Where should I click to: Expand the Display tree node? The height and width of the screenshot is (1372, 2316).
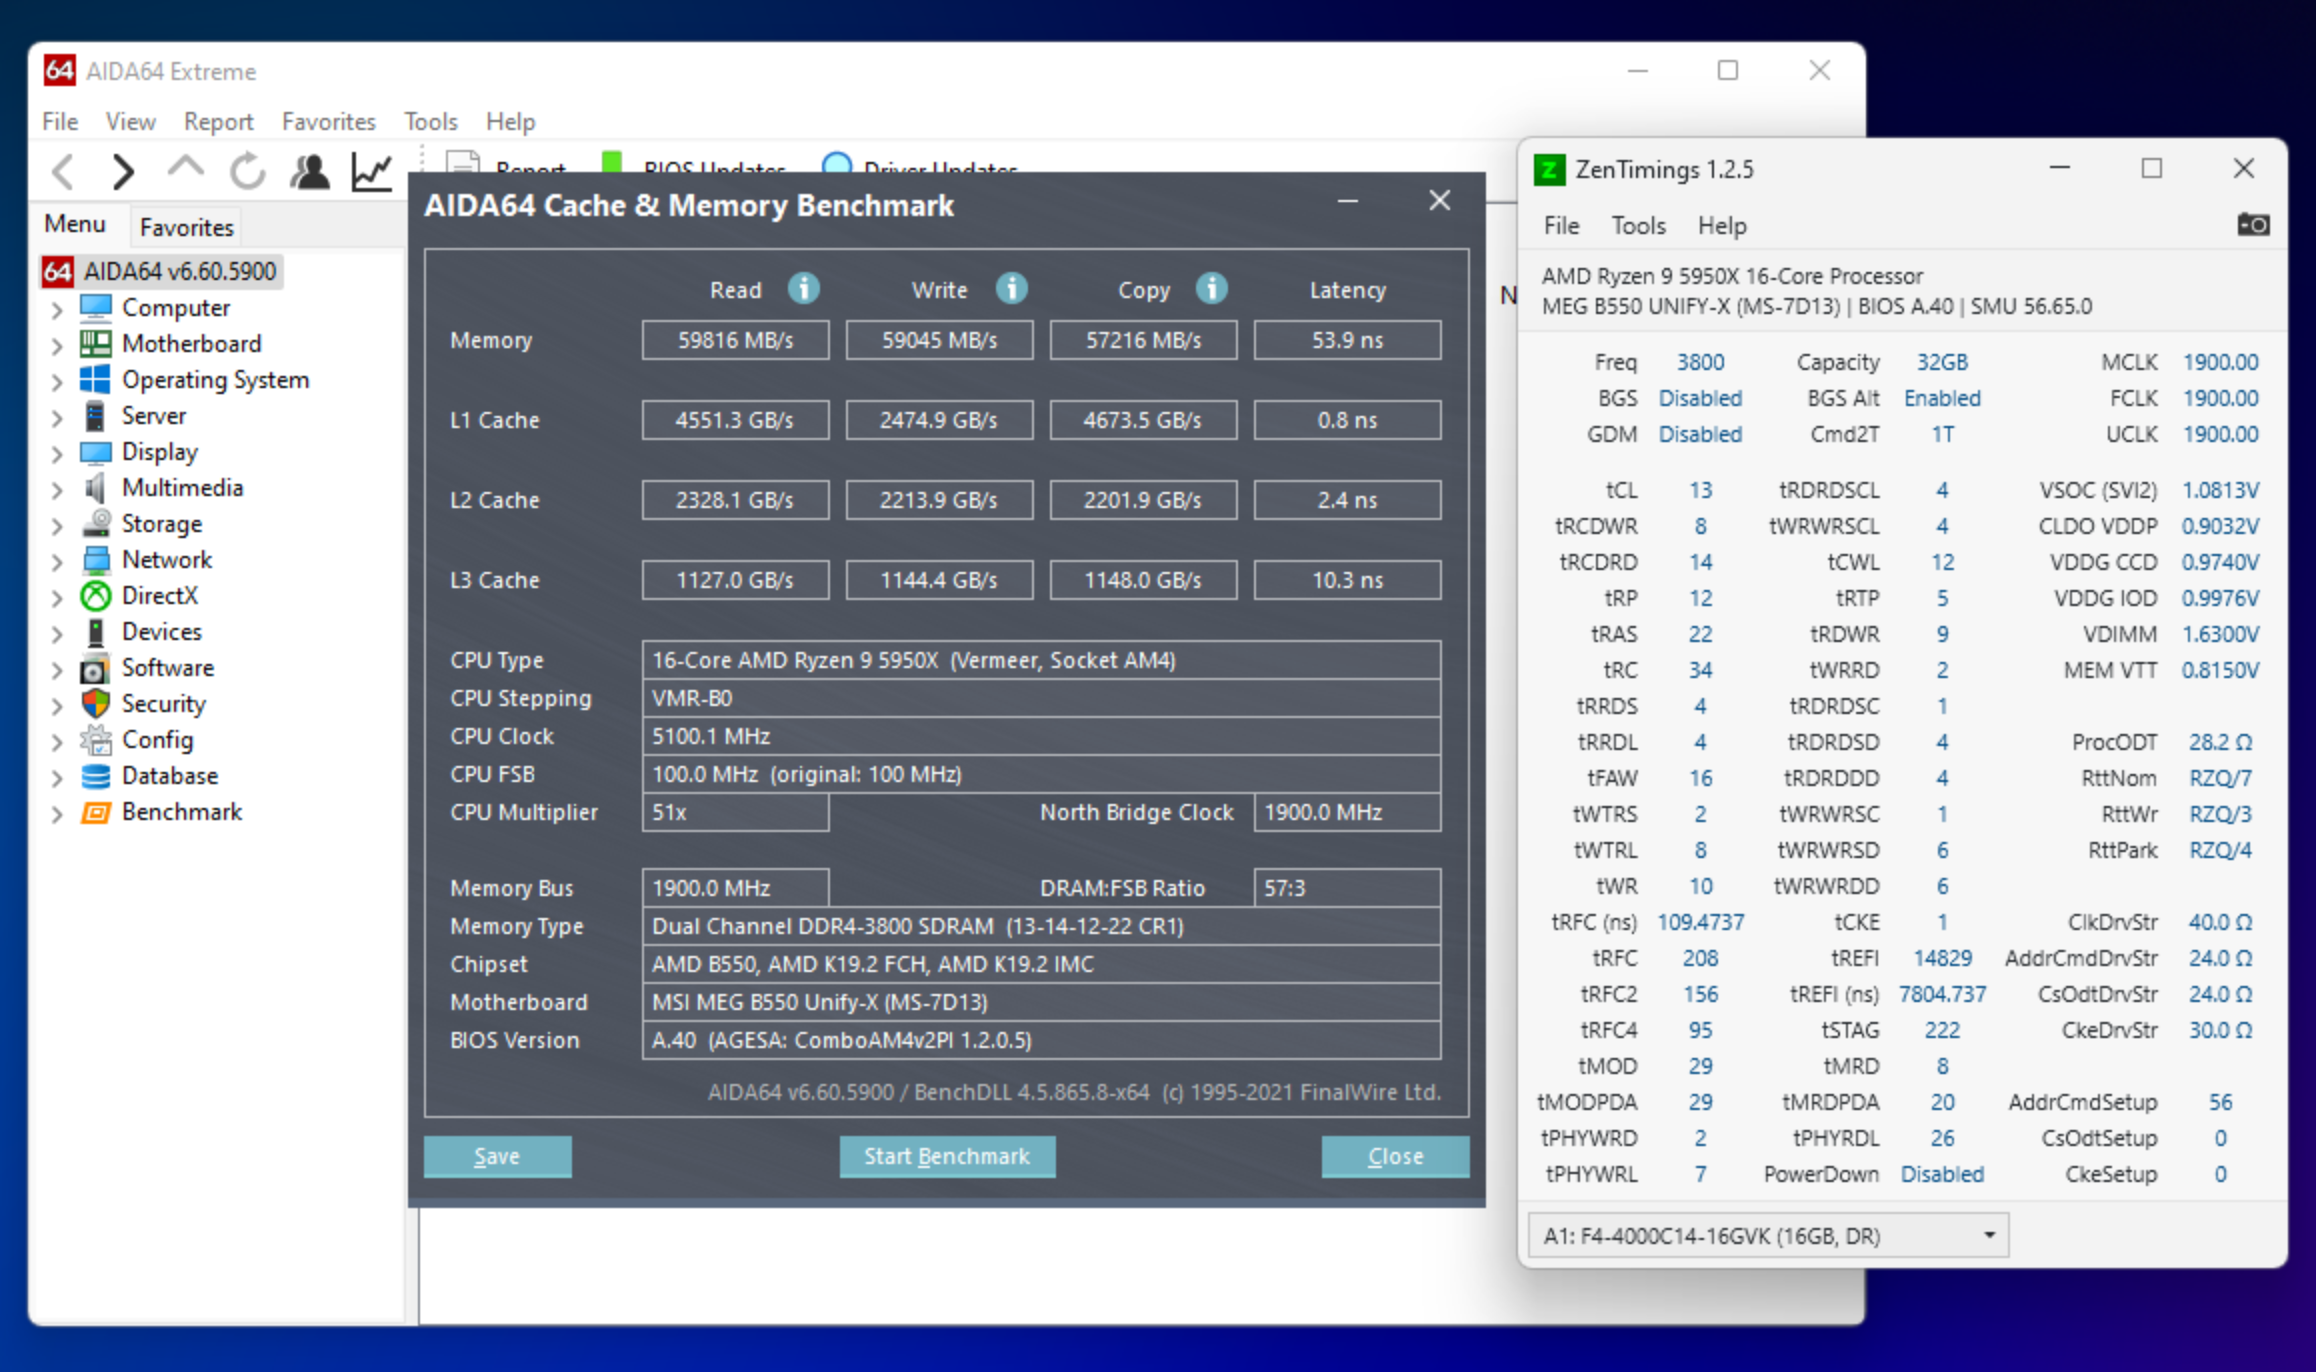click(57, 453)
